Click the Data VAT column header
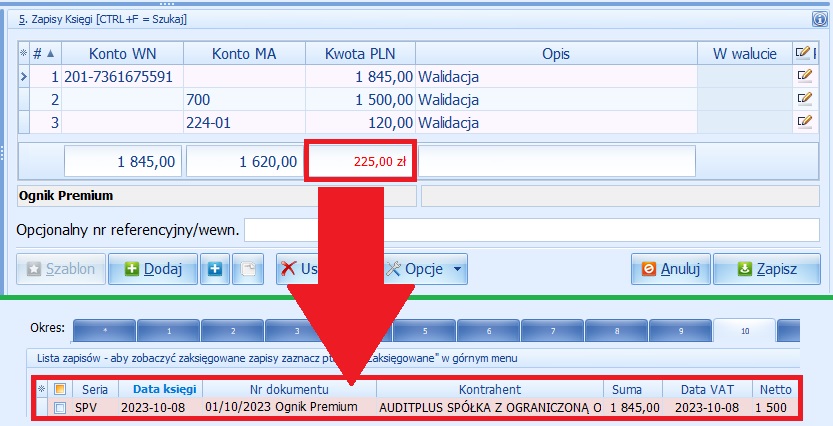 707,389
